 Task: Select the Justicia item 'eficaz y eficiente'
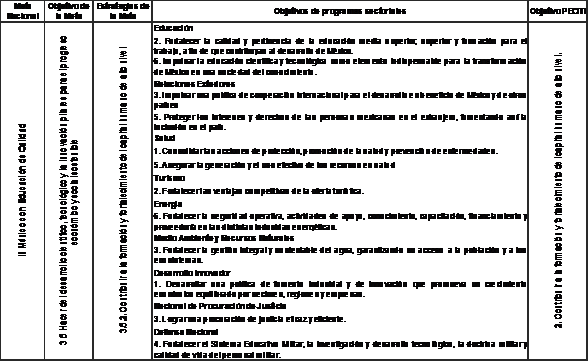(249, 319)
